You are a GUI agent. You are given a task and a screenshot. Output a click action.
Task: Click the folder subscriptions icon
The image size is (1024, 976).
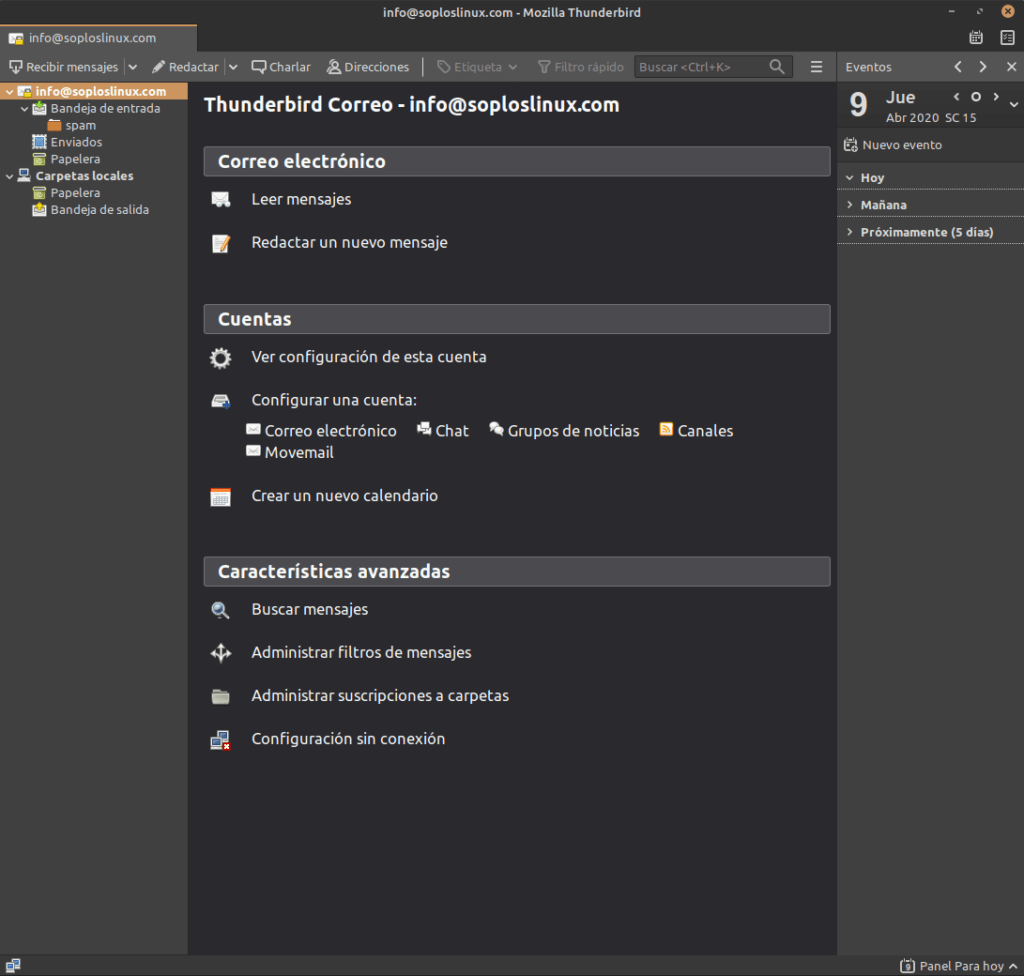[221, 696]
